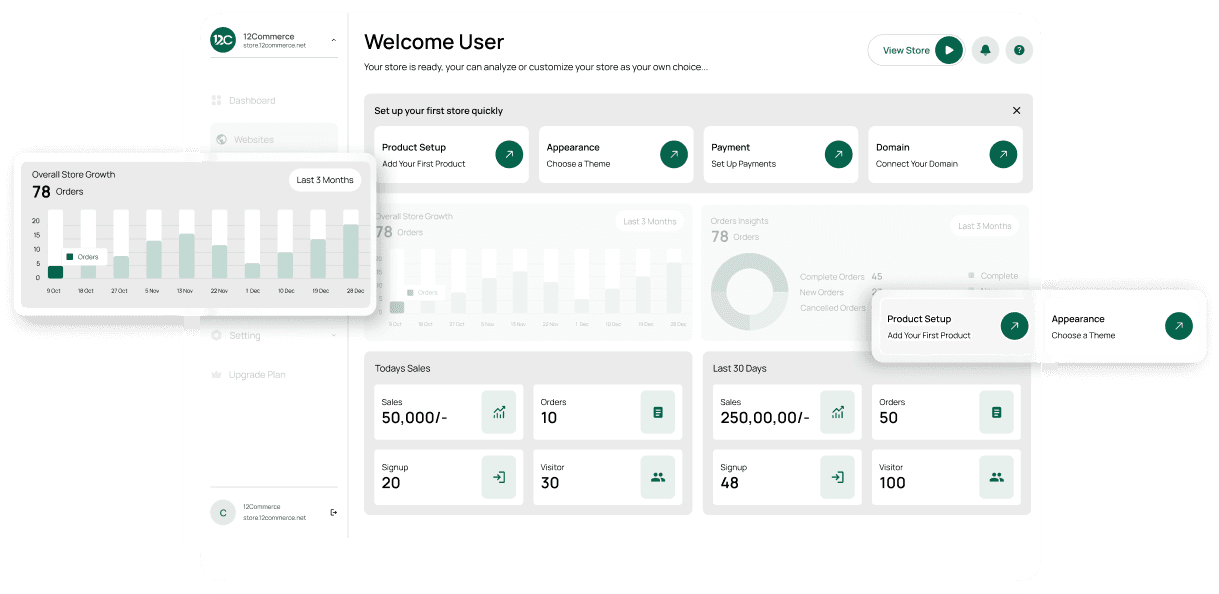
Task: Dismiss the store setup banner with the X
Action: [1016, 110]
